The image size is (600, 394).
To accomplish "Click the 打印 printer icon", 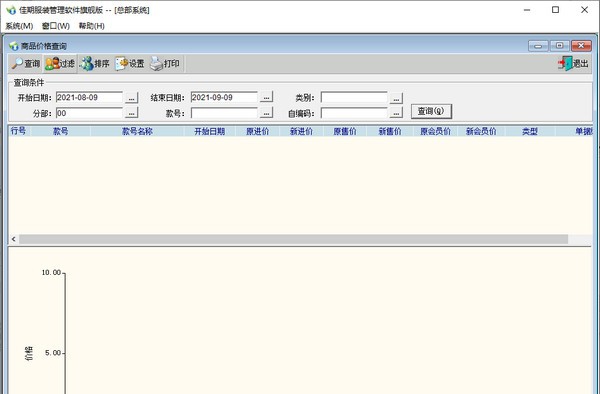I will click(x=156, y=63).
